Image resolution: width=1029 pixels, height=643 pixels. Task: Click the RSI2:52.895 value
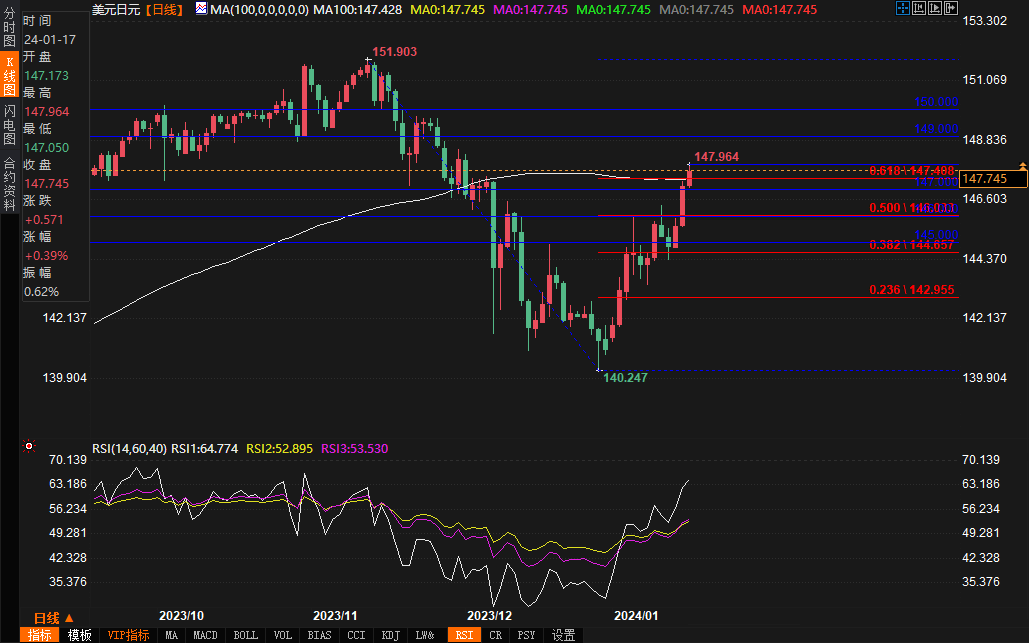pos(280,449)
